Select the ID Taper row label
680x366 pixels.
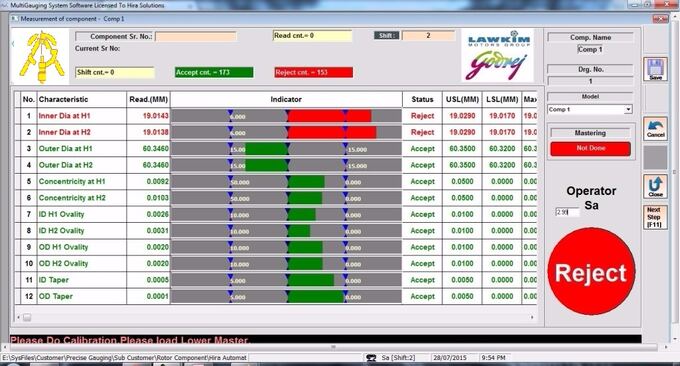click(x=53, y=280)
